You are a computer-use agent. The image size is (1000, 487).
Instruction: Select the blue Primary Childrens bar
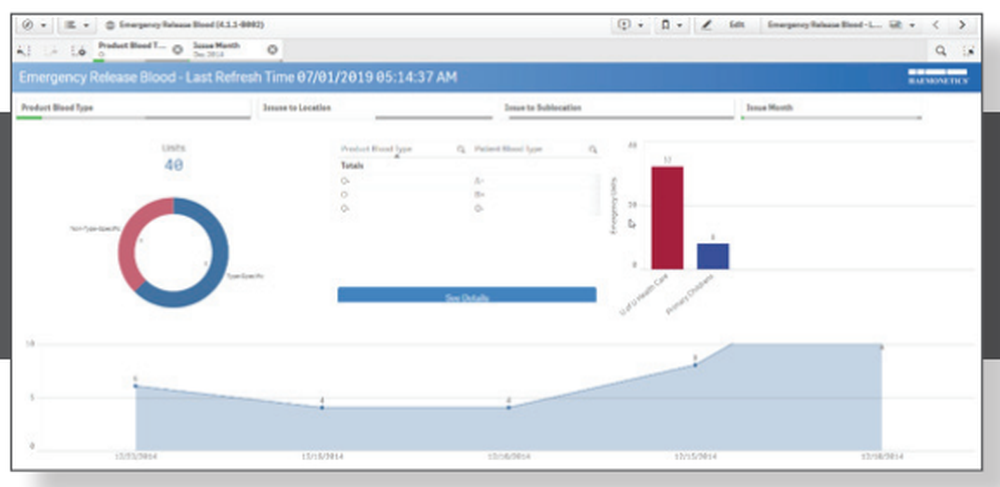pyautogui.click(x=713, y=256)
